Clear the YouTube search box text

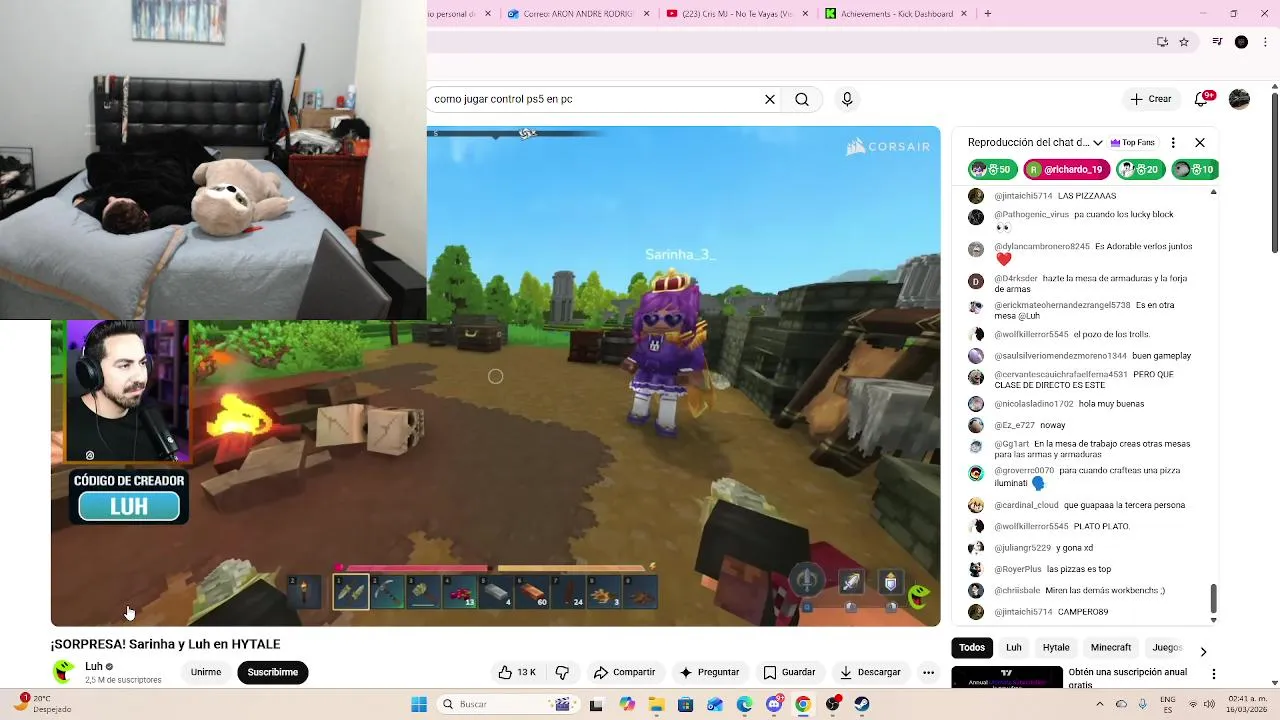pyautogui.click(x=770, y=99)
